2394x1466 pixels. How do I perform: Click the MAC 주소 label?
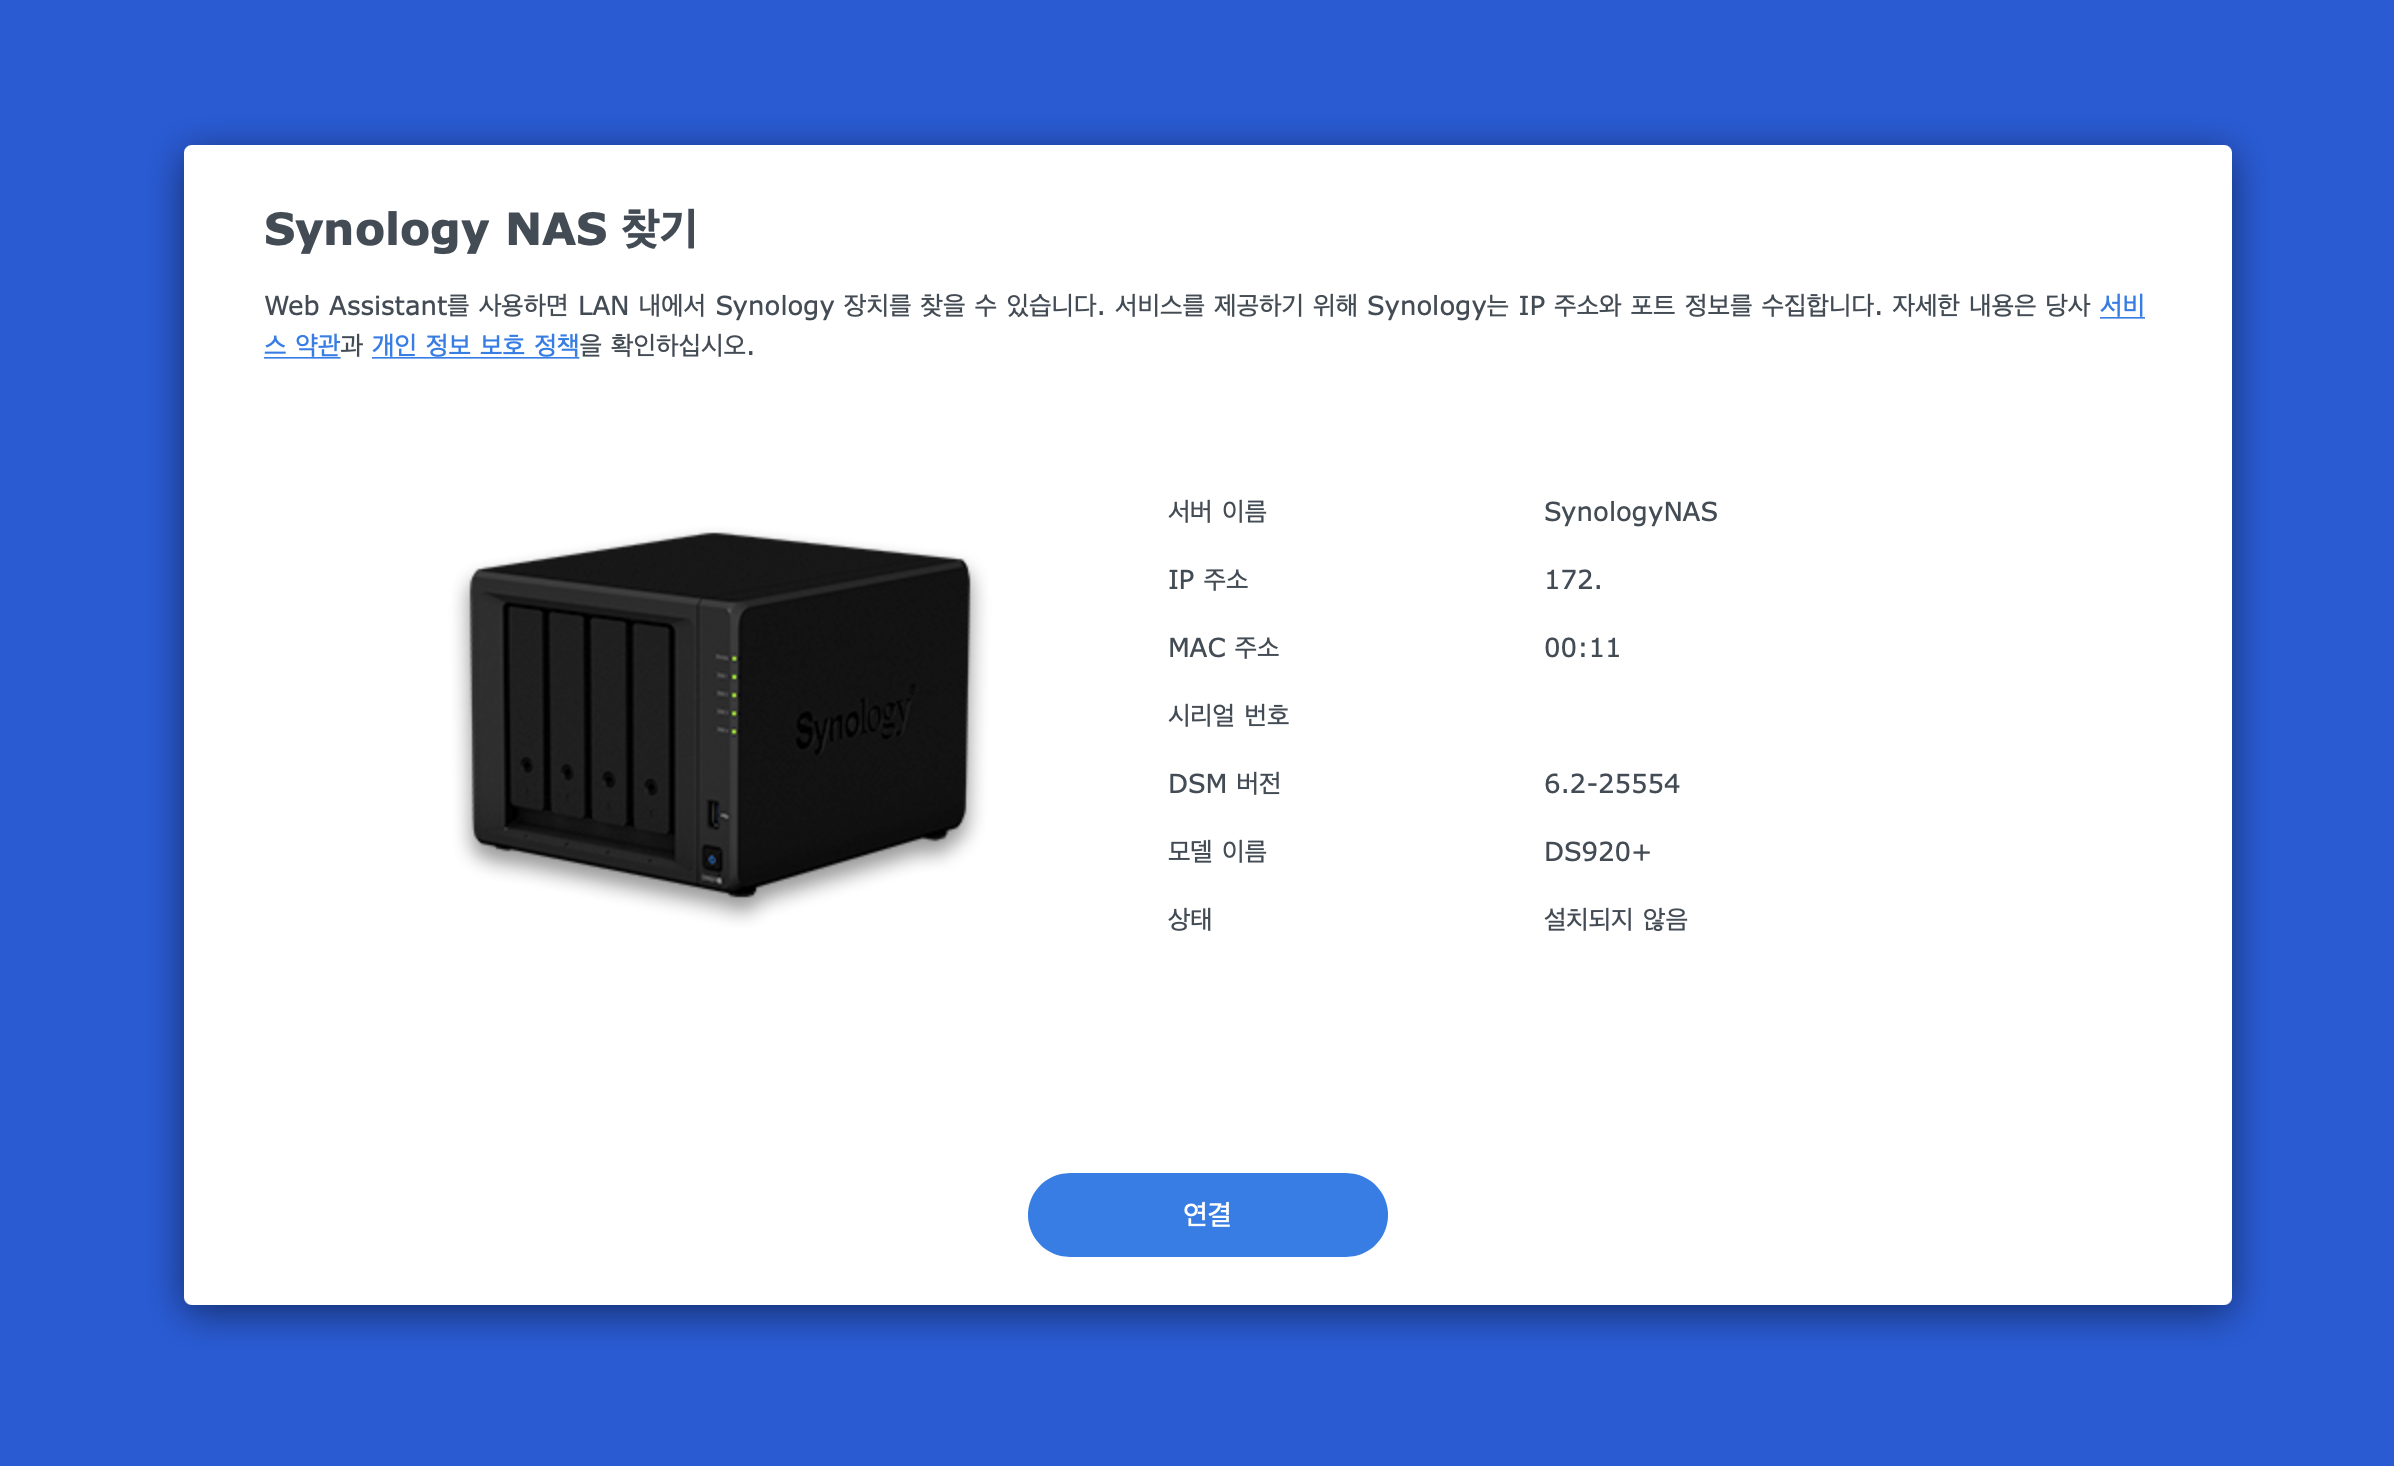point(1223,648)
